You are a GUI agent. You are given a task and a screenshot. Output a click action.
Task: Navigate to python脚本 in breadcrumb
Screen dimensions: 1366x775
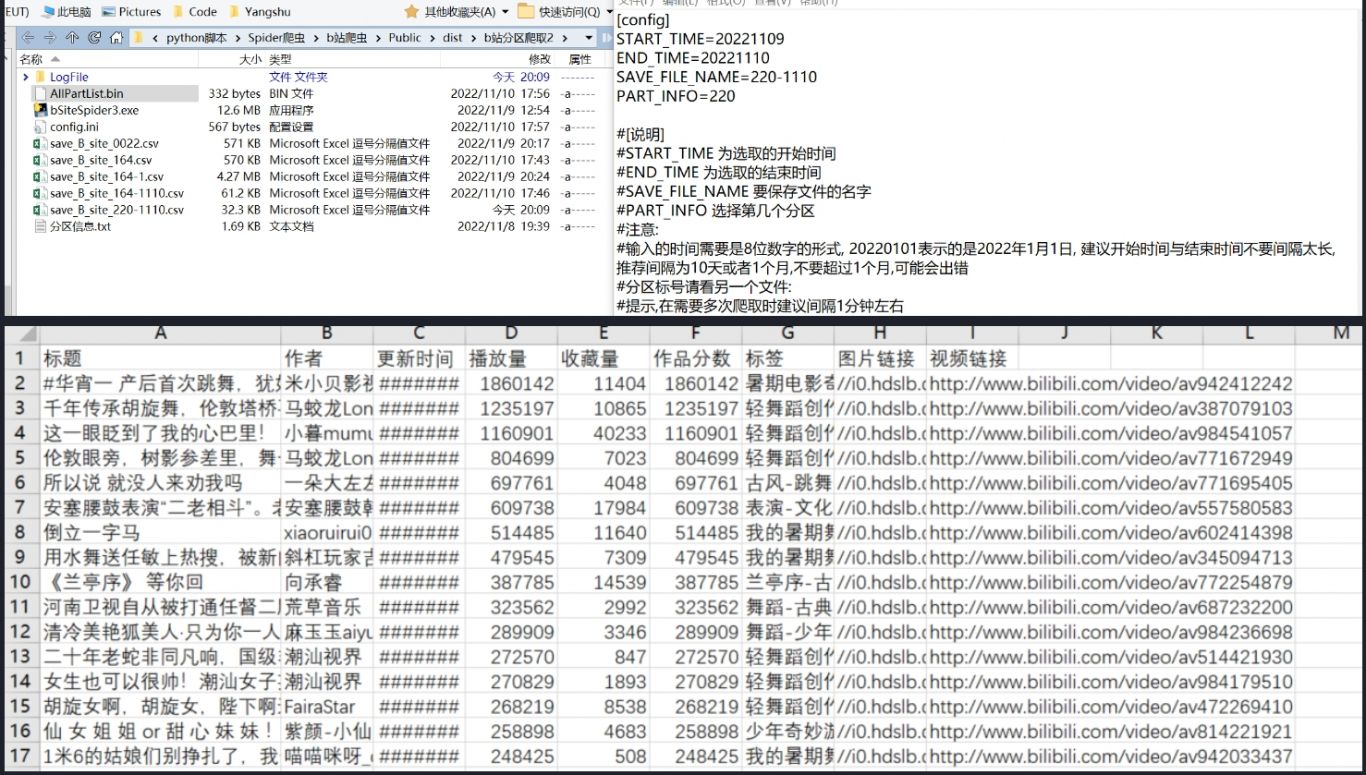196,38
